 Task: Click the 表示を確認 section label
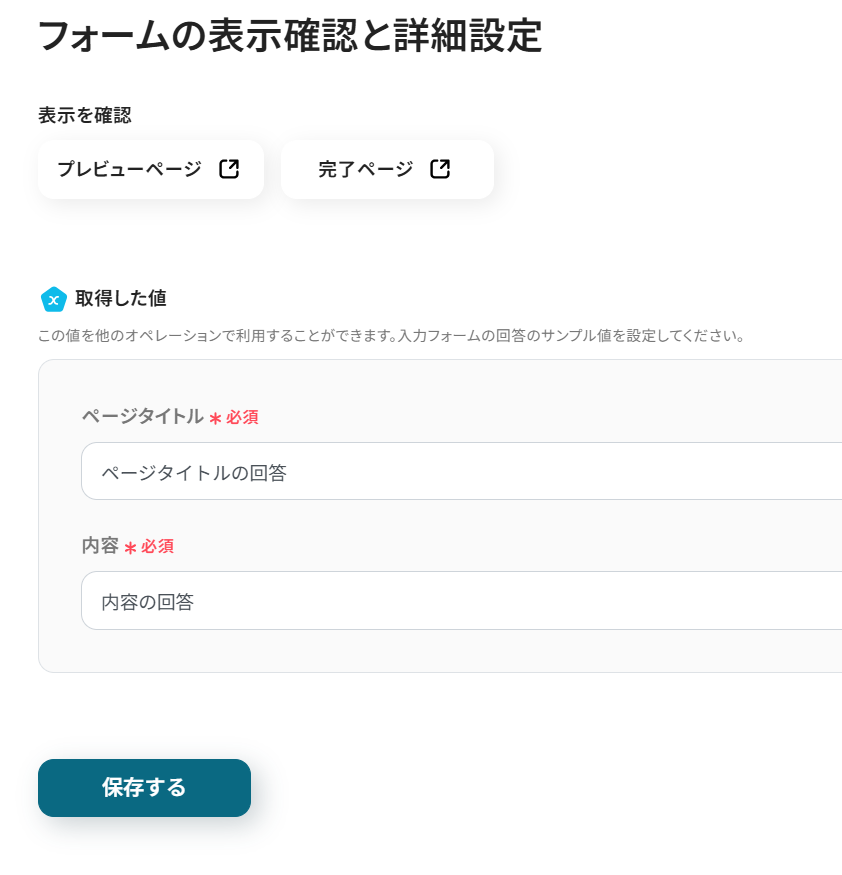[x=85, y=115]
